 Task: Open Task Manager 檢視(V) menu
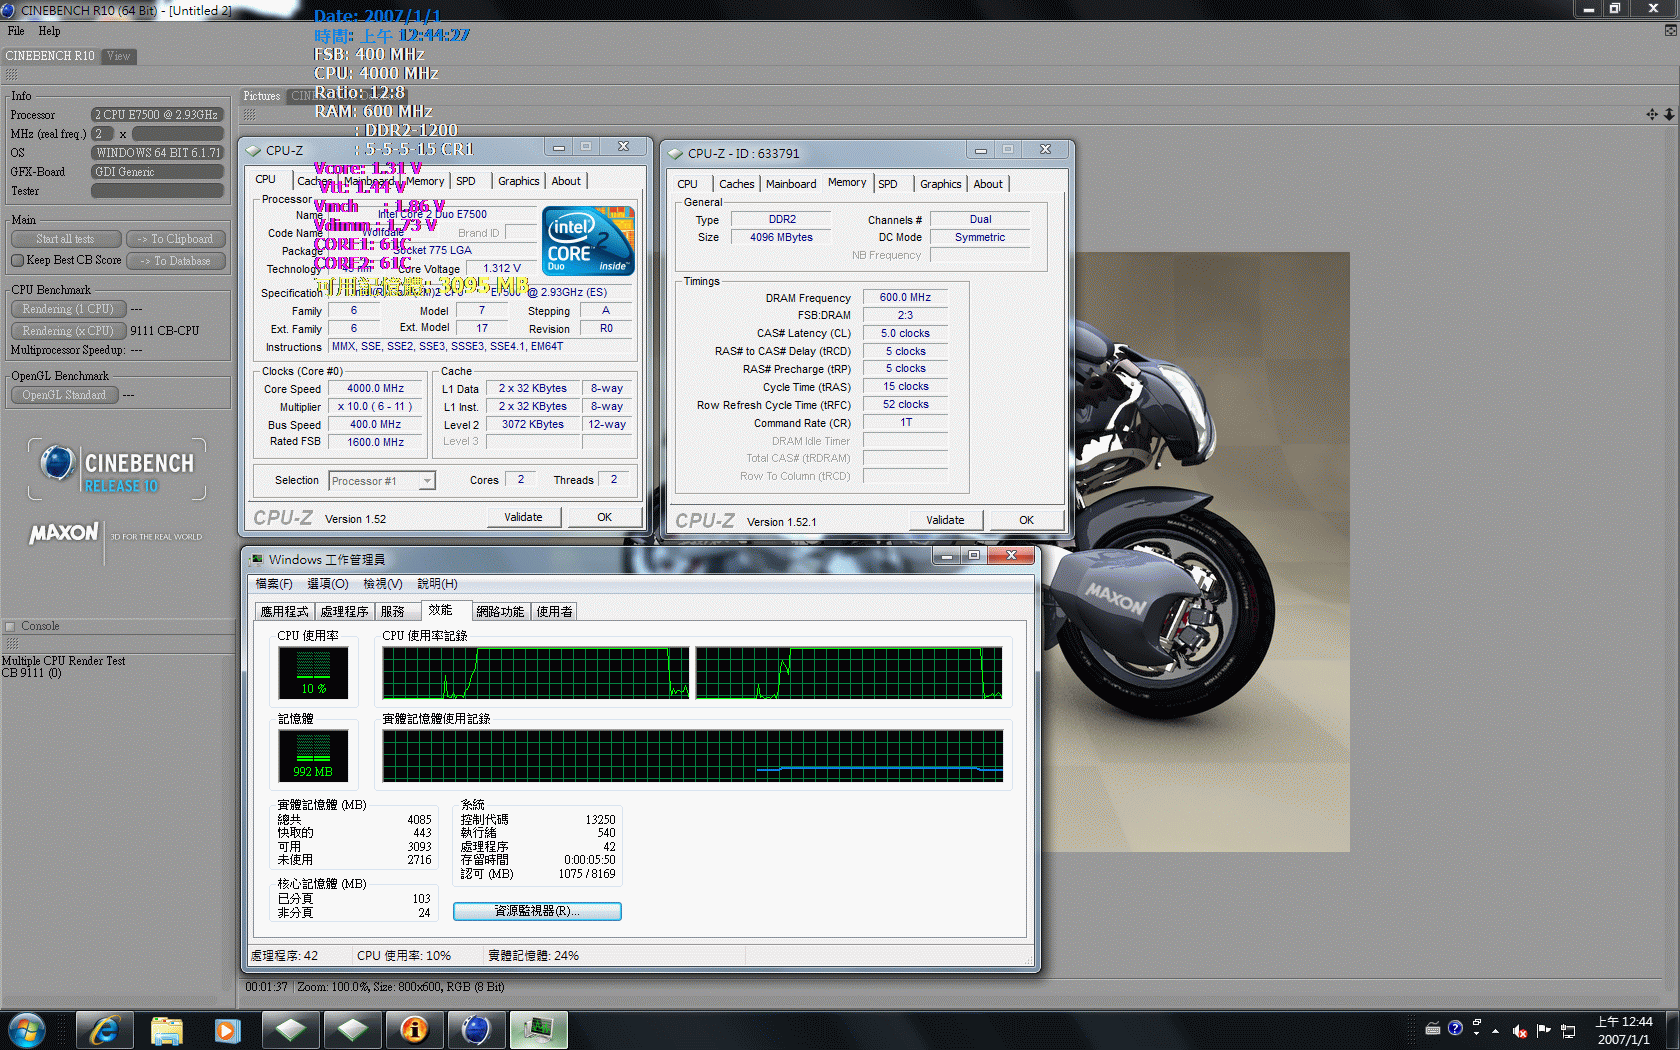click(x=383, y=584)
